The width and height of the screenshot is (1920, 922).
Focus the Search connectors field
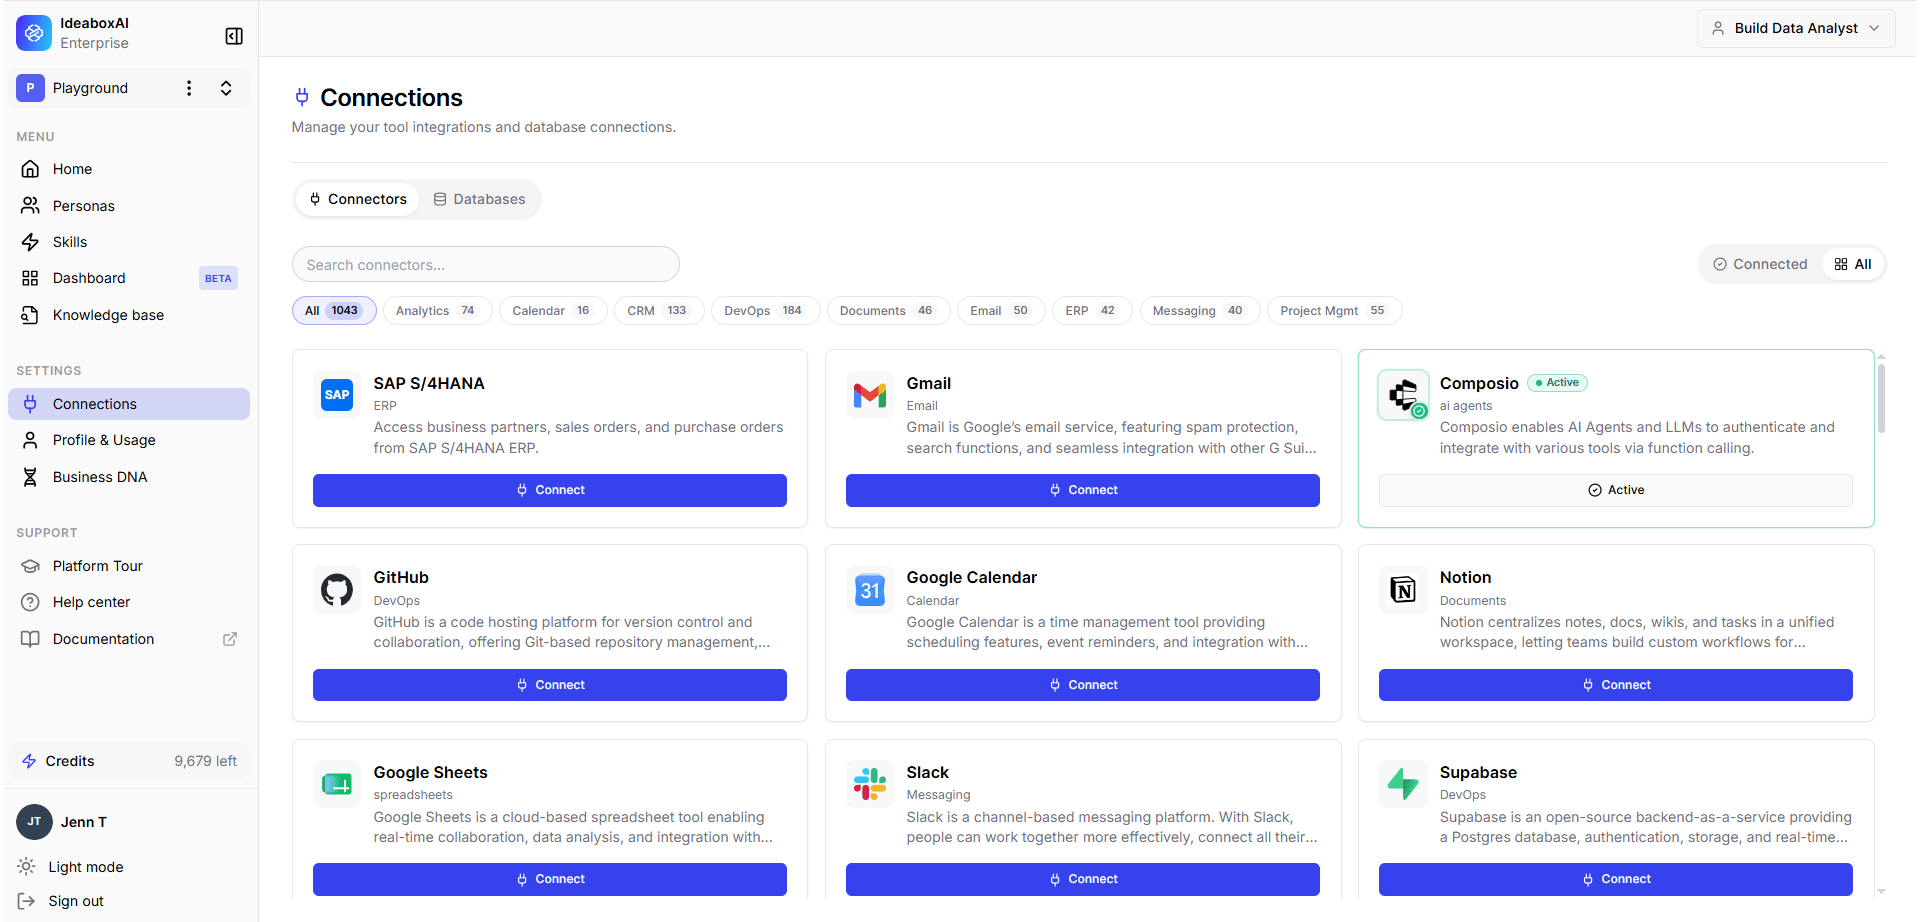pos(486,265)
